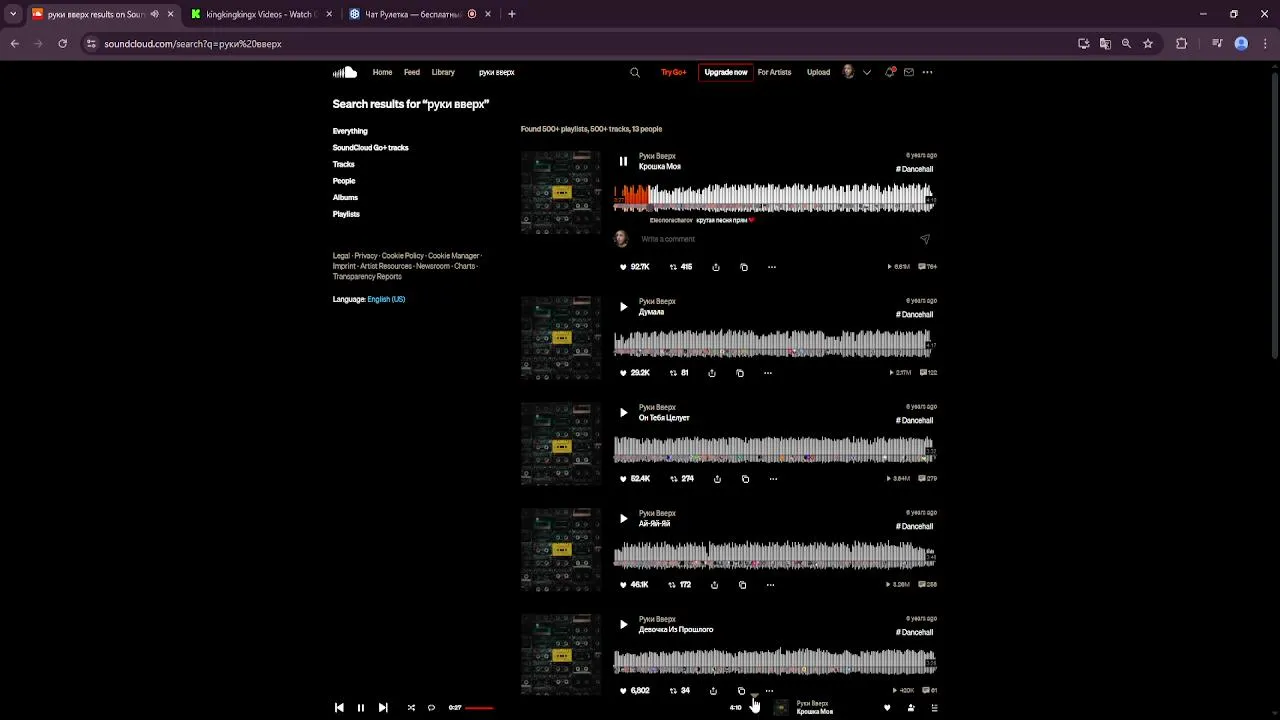
Task: Open the Cookie Policy footer link
Action: tap(403, 256)
